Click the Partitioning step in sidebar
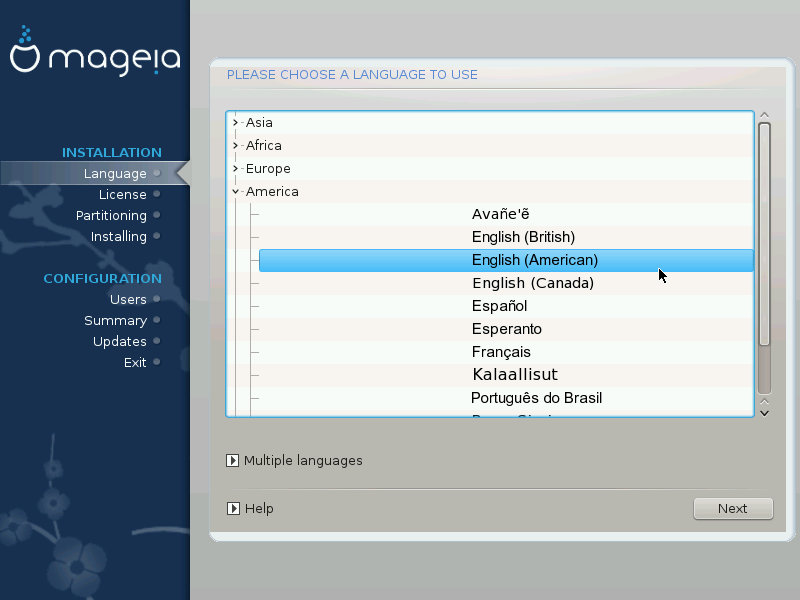Image resolution: width=800 pixels, height=600 pixels. click(111, 215)
